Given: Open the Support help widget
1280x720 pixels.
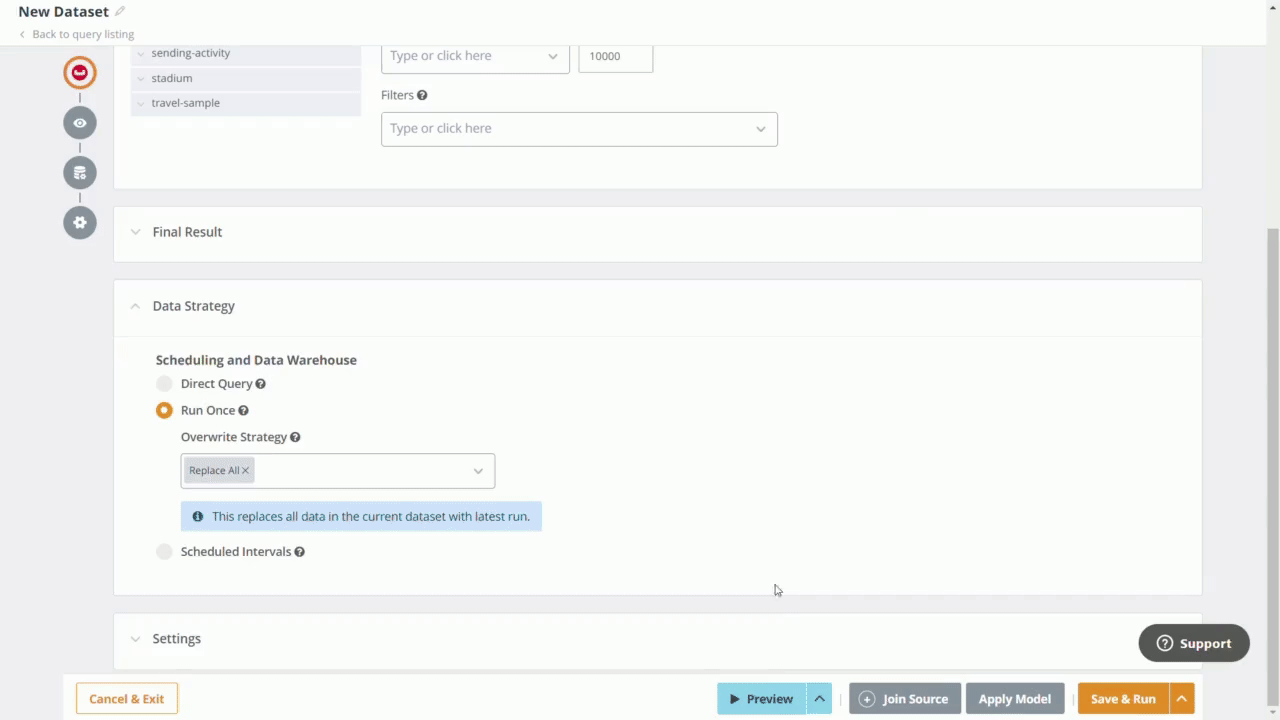Looking at the screenshot, I should coord(1193,643).
